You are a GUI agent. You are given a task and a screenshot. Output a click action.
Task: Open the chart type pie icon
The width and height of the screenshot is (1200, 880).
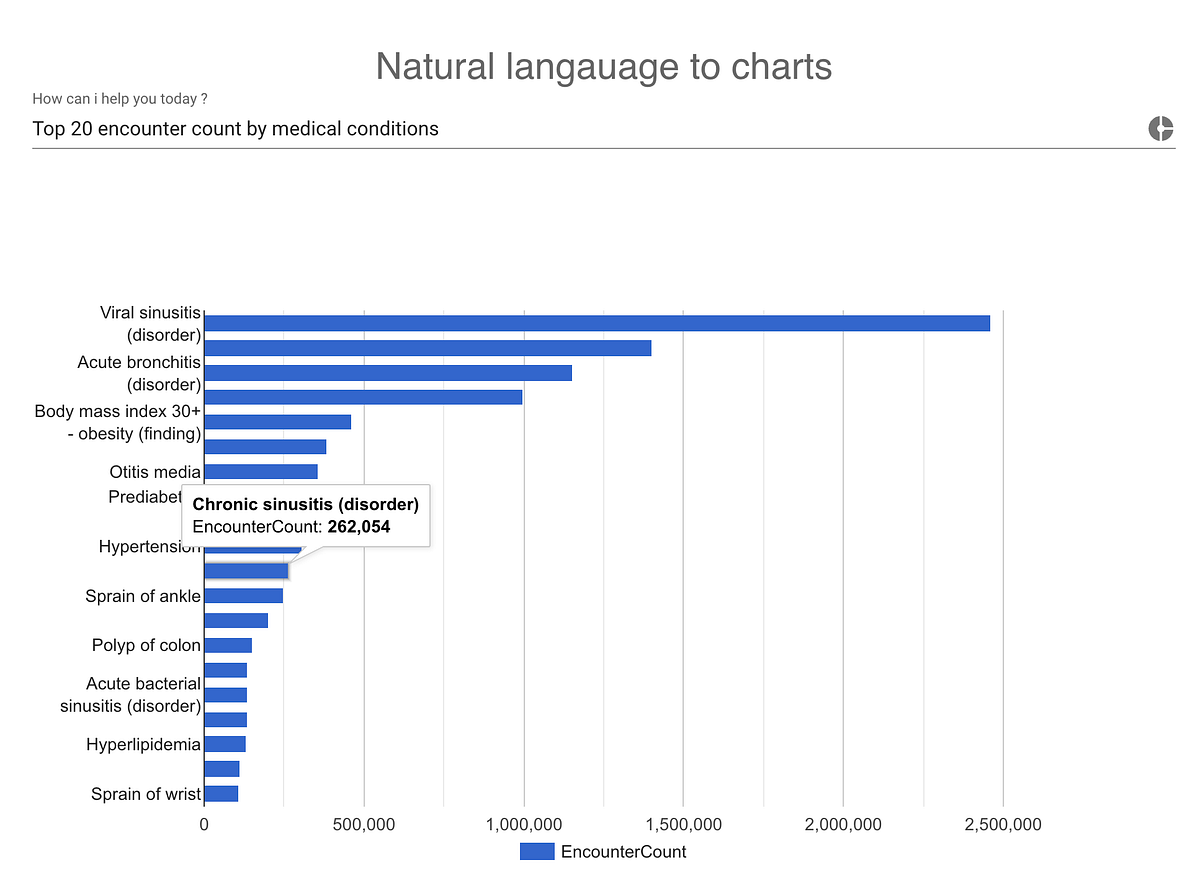click(1160, 128)
